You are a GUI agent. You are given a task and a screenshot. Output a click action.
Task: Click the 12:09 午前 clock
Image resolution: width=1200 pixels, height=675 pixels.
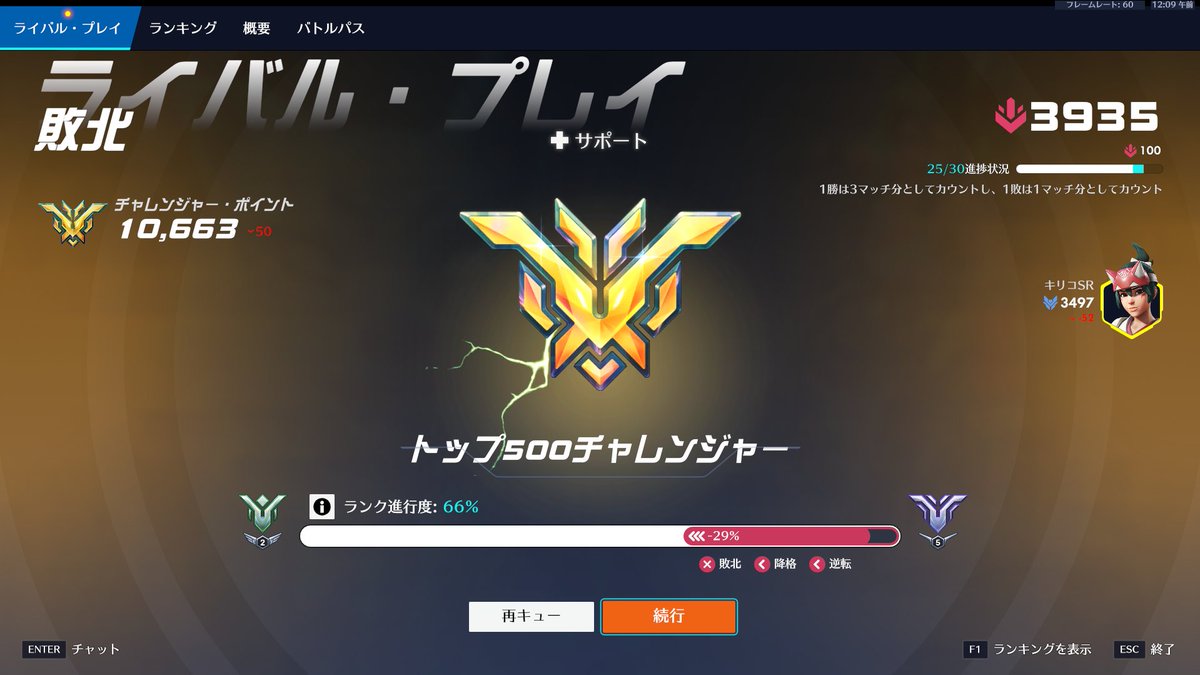coord(1171,5)
